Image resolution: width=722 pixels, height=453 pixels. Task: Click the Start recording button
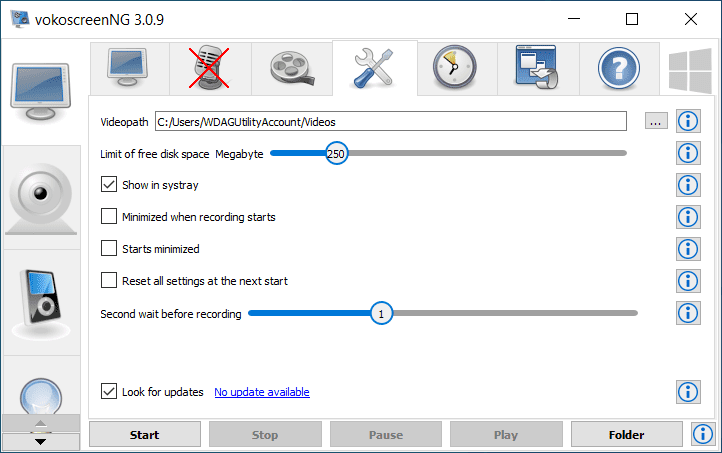[145, 435]
